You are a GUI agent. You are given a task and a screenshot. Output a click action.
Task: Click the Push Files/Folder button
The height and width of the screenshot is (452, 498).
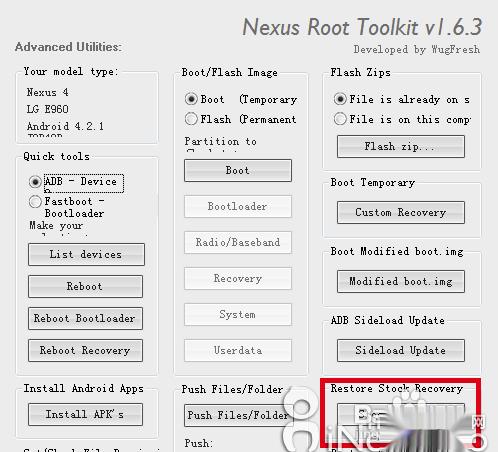pos(238,415)
